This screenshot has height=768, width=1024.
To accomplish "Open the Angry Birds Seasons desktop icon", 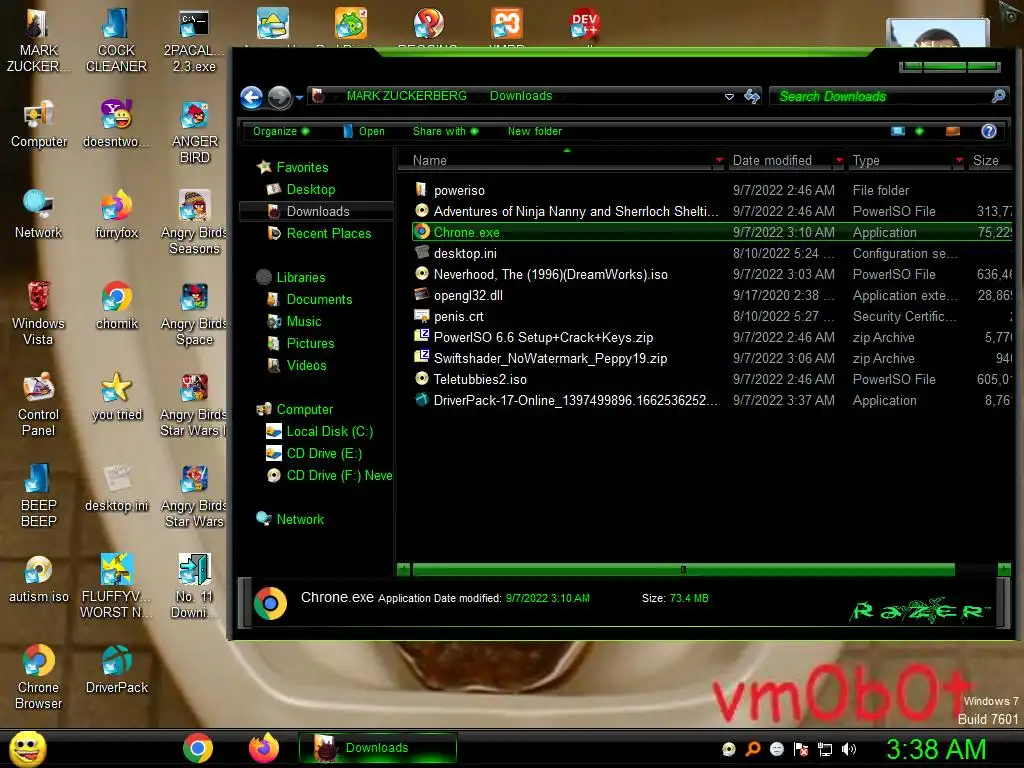I will coord(194,223).
